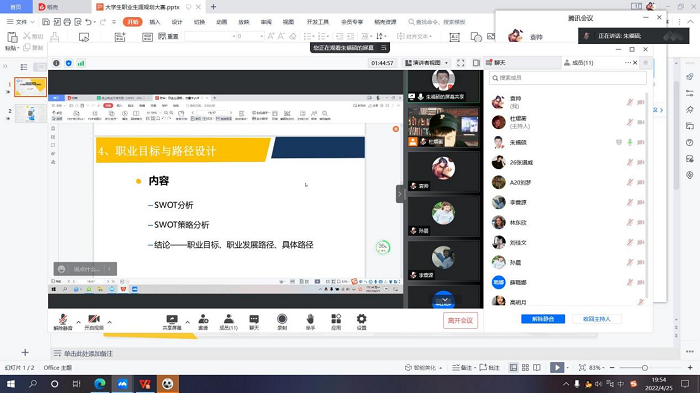Expand share screen options arrow

pos(188,322)
